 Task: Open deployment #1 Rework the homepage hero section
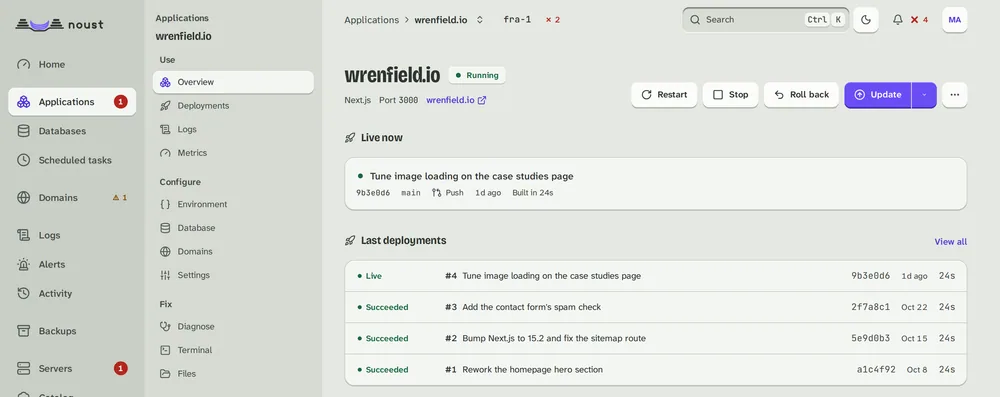click(x=656, y=370)
